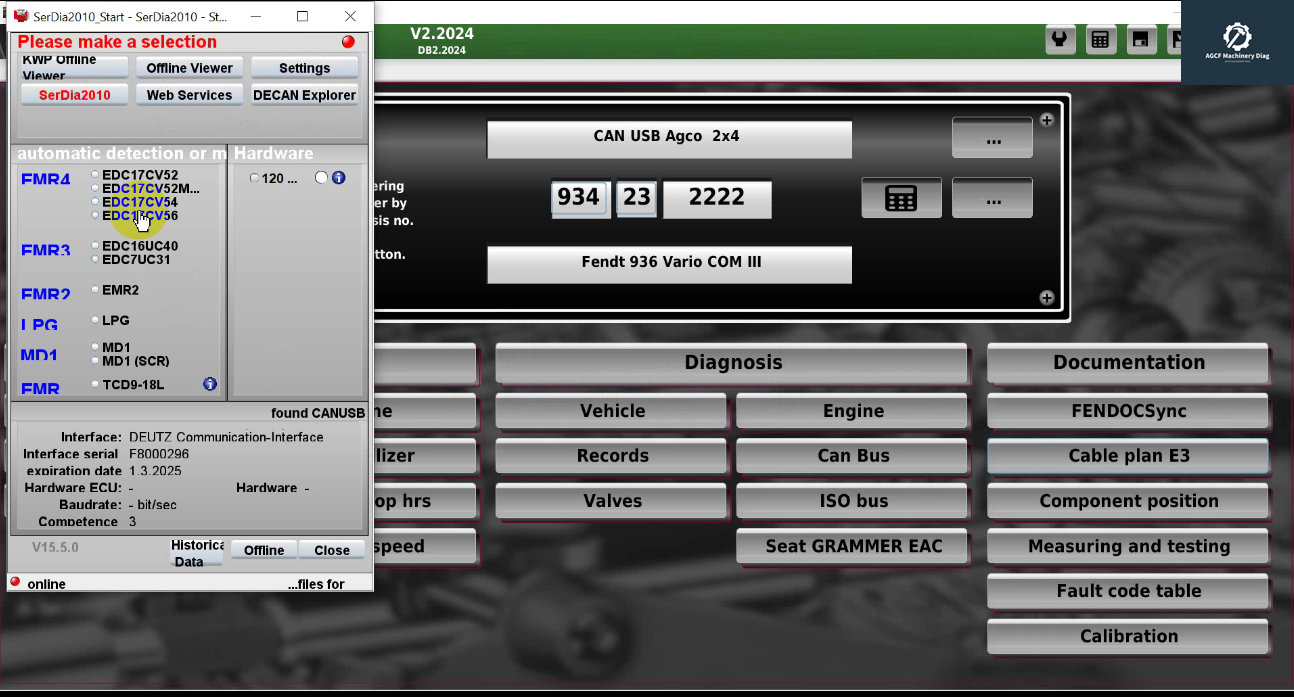This screenshot has width=1294, height=697.
Task: Click the expander plus at bottom of connection panel
Action: (1046, 297)
